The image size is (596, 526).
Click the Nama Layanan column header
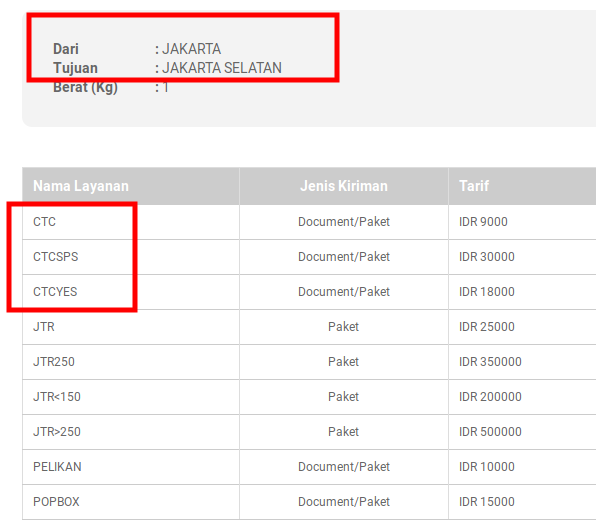(81, 186)
